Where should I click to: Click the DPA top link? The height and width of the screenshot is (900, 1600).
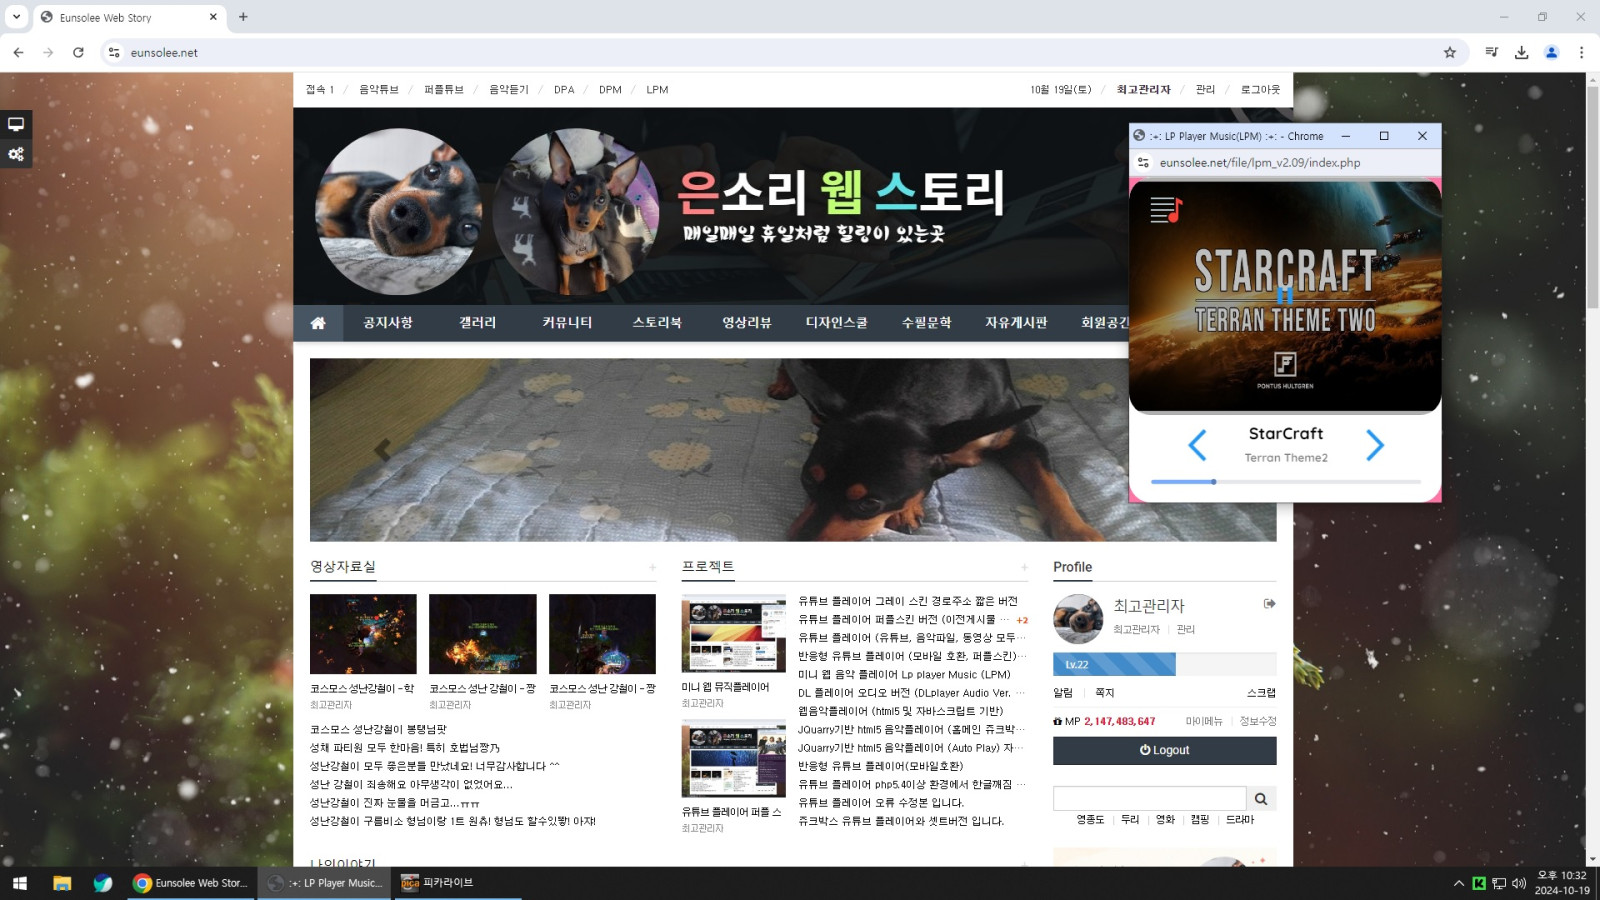[x=564, y=90]
